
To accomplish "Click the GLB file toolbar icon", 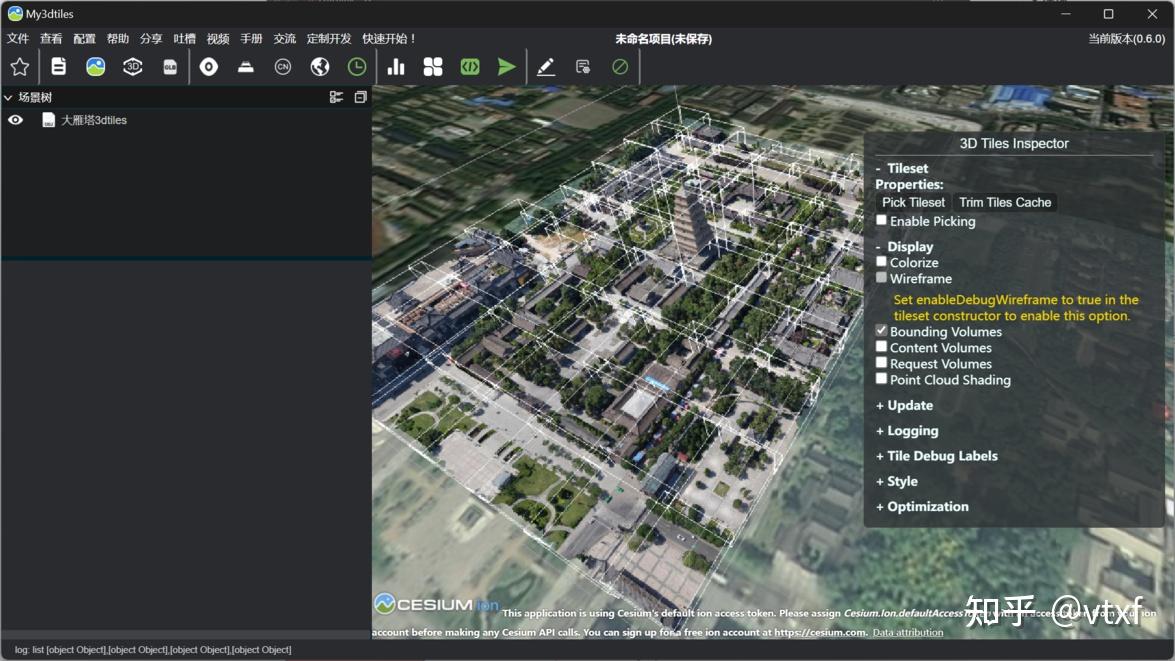I will pyautogui.click(x=170, y=67).
